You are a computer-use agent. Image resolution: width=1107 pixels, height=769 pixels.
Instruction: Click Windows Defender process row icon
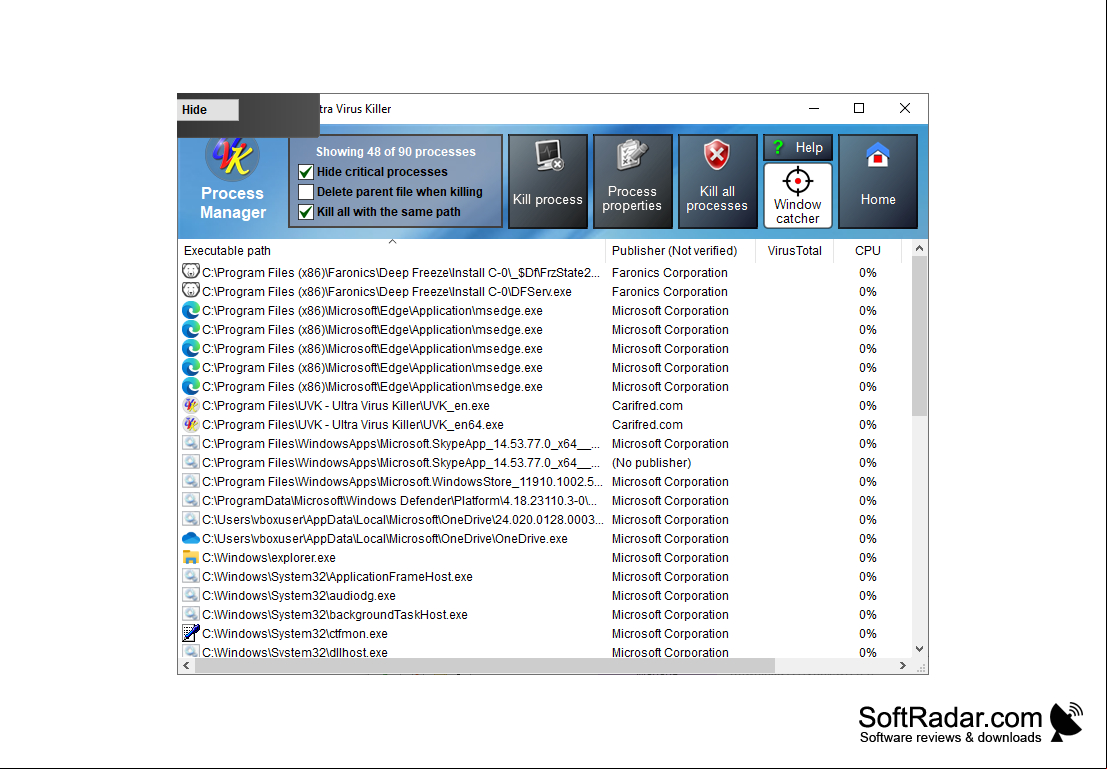[191, 500]
